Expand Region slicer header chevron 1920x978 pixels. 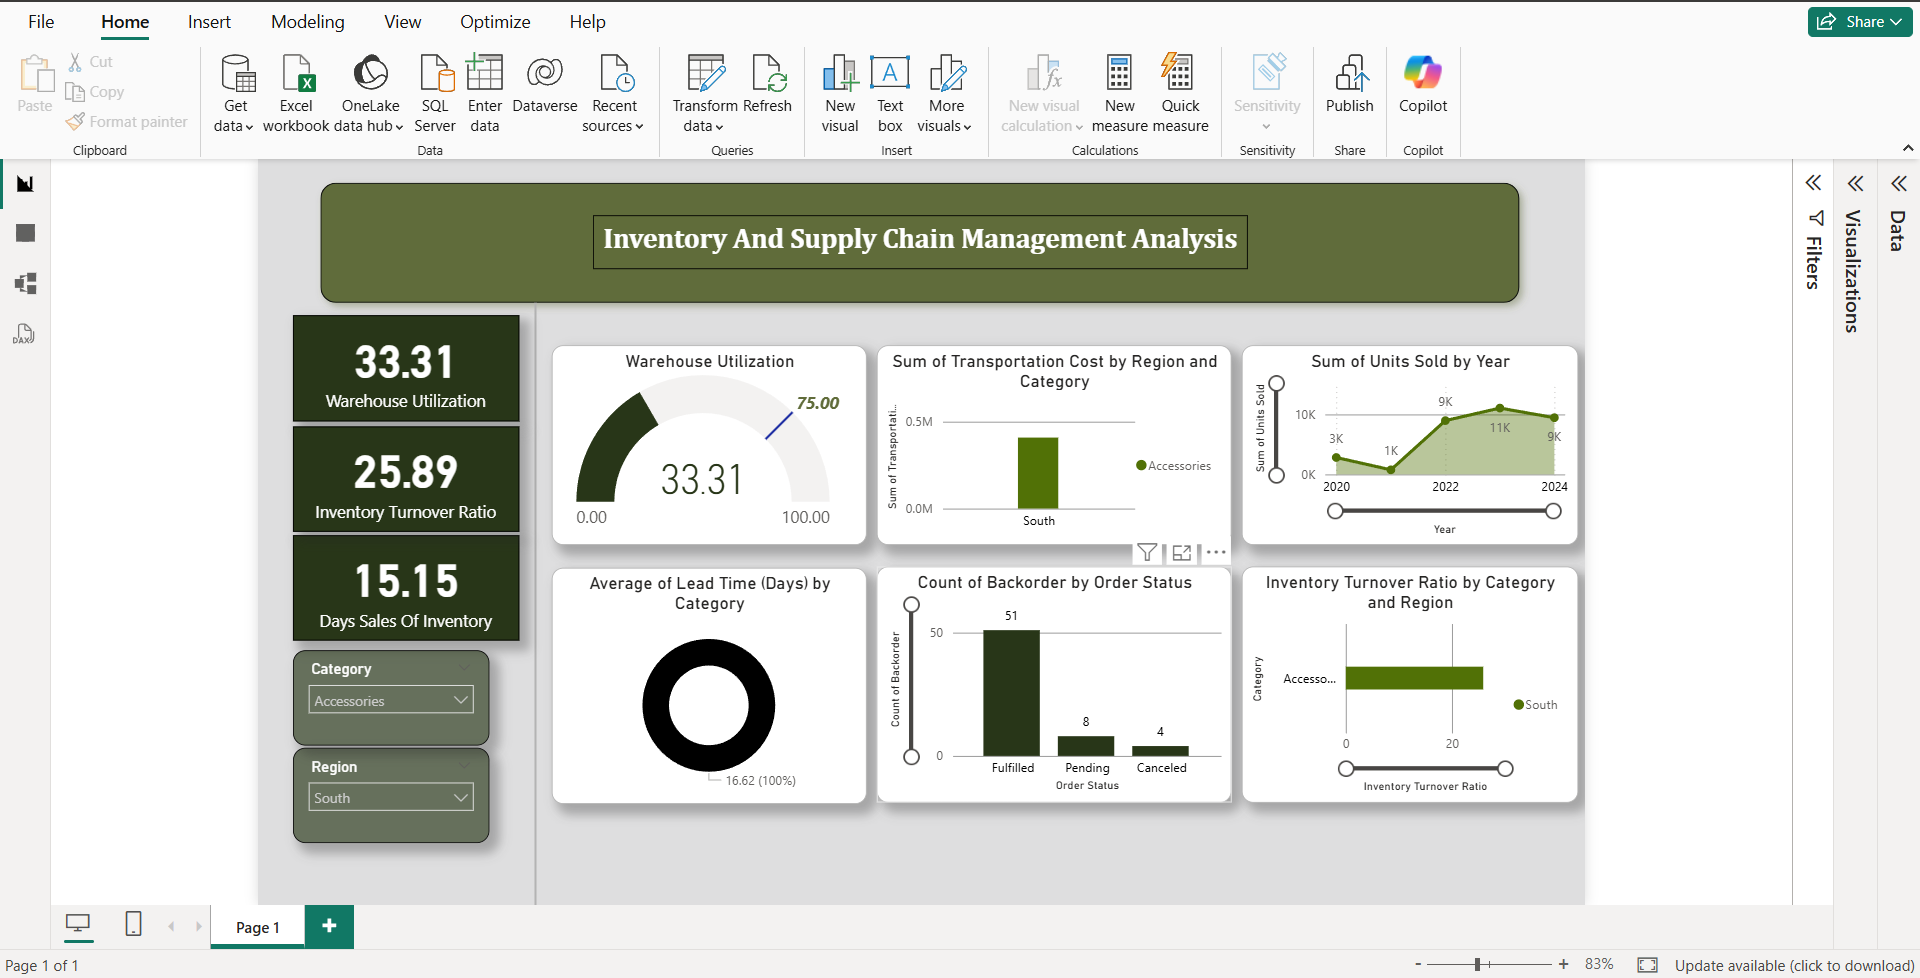463,766
